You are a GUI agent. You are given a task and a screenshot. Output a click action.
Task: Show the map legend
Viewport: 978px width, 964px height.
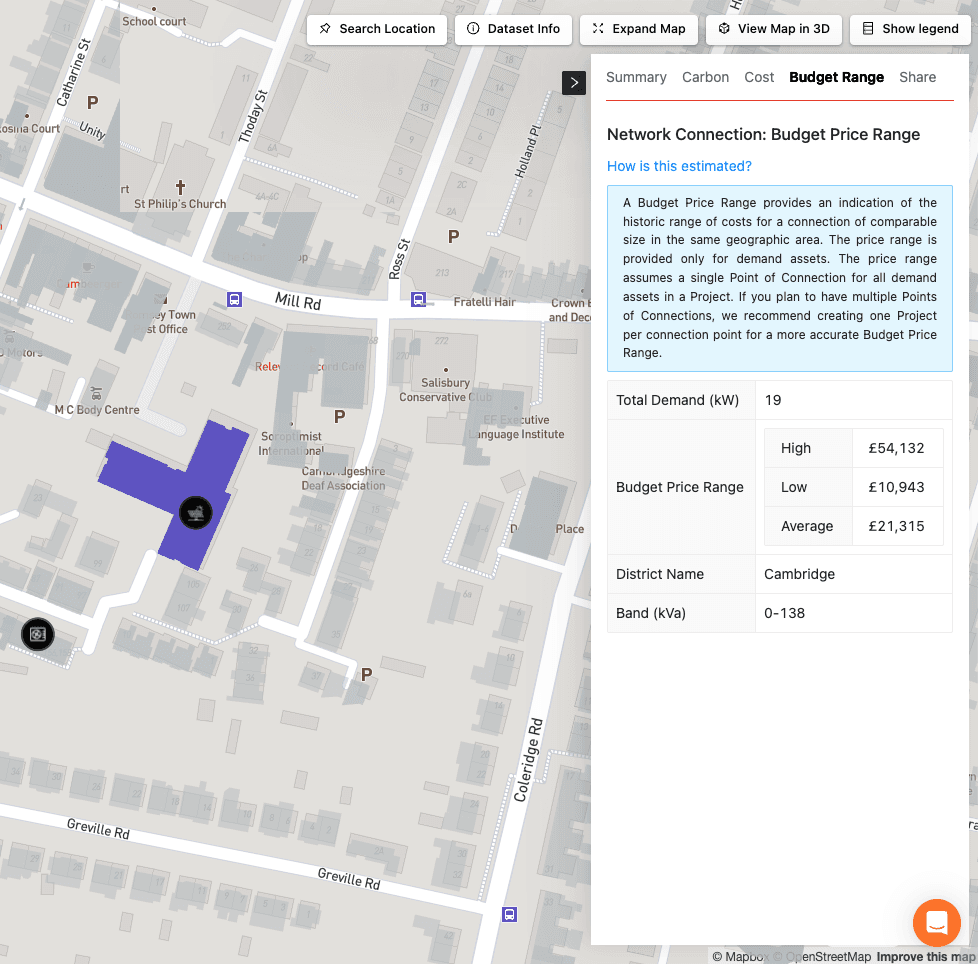[910, 29]
